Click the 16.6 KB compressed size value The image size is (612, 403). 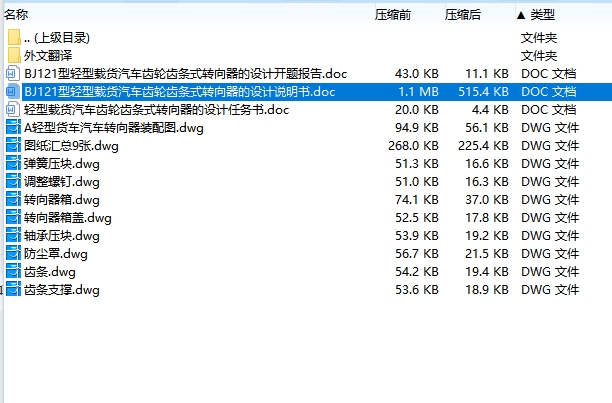click(487, 163)
